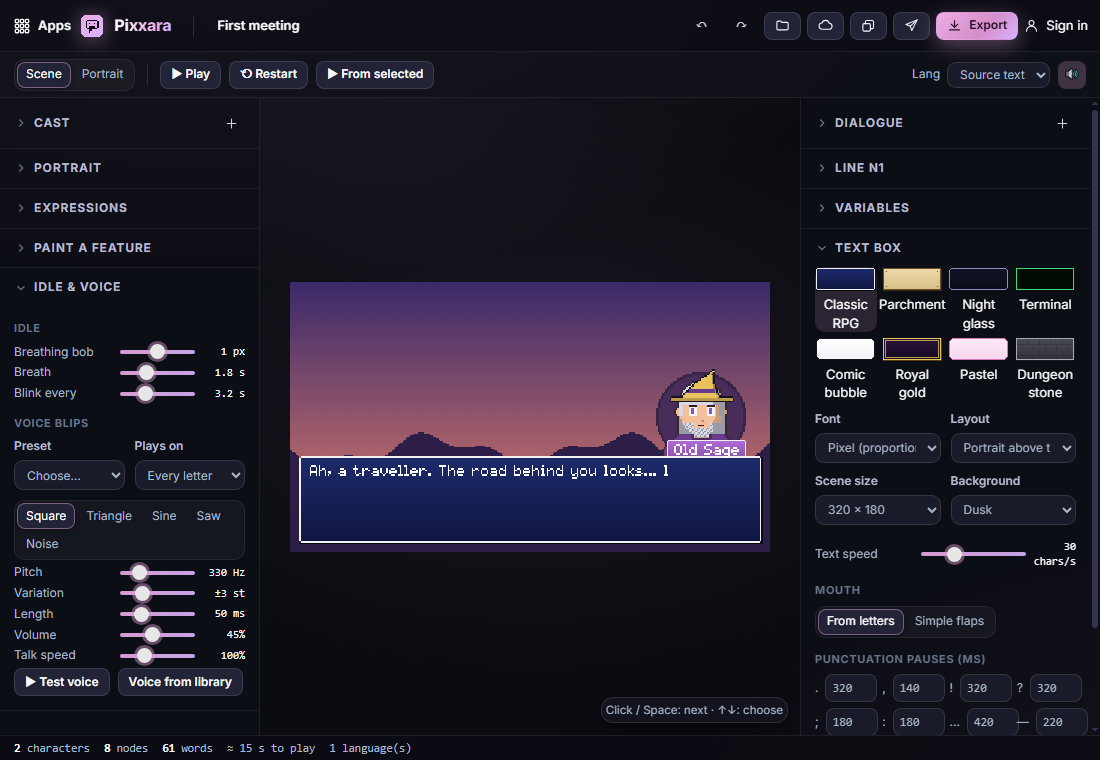The image size is (1100, 760).
Task: Click the period pause input field
Action: point(851,688)
